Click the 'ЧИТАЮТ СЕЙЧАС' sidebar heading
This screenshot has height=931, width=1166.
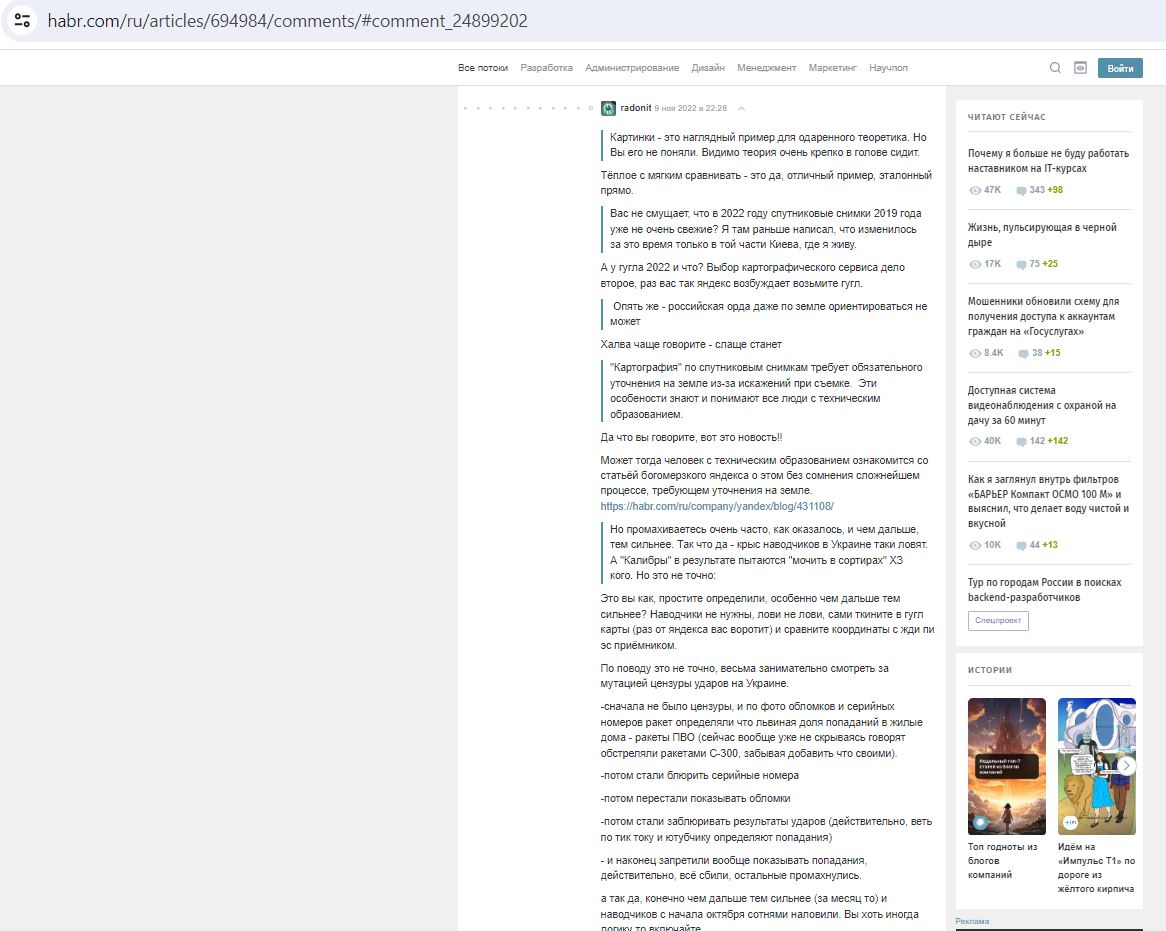(1006, 117)
